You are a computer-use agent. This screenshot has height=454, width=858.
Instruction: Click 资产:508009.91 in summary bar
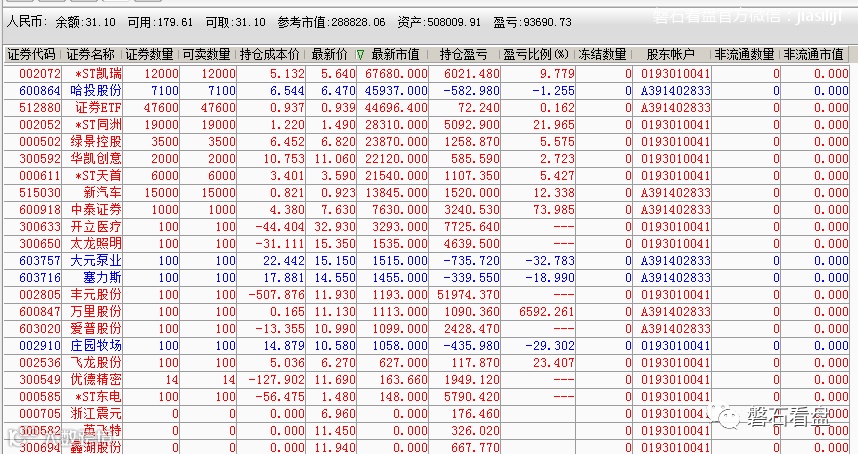point(439,22)
